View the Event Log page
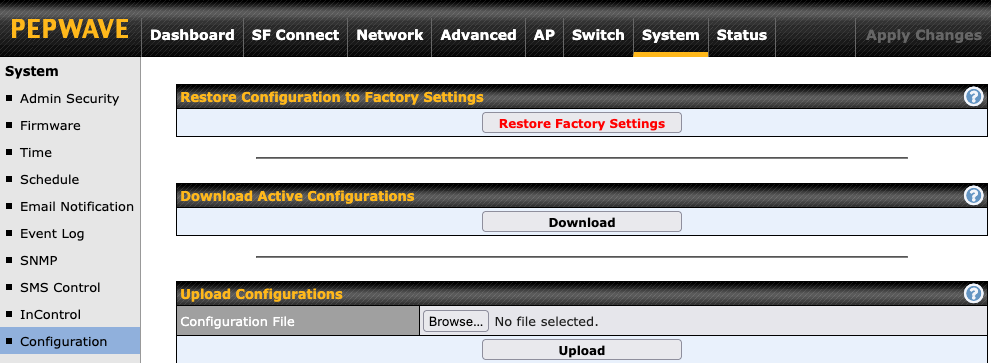Viewport: 991px width, 363px height. tap(52, 234)
